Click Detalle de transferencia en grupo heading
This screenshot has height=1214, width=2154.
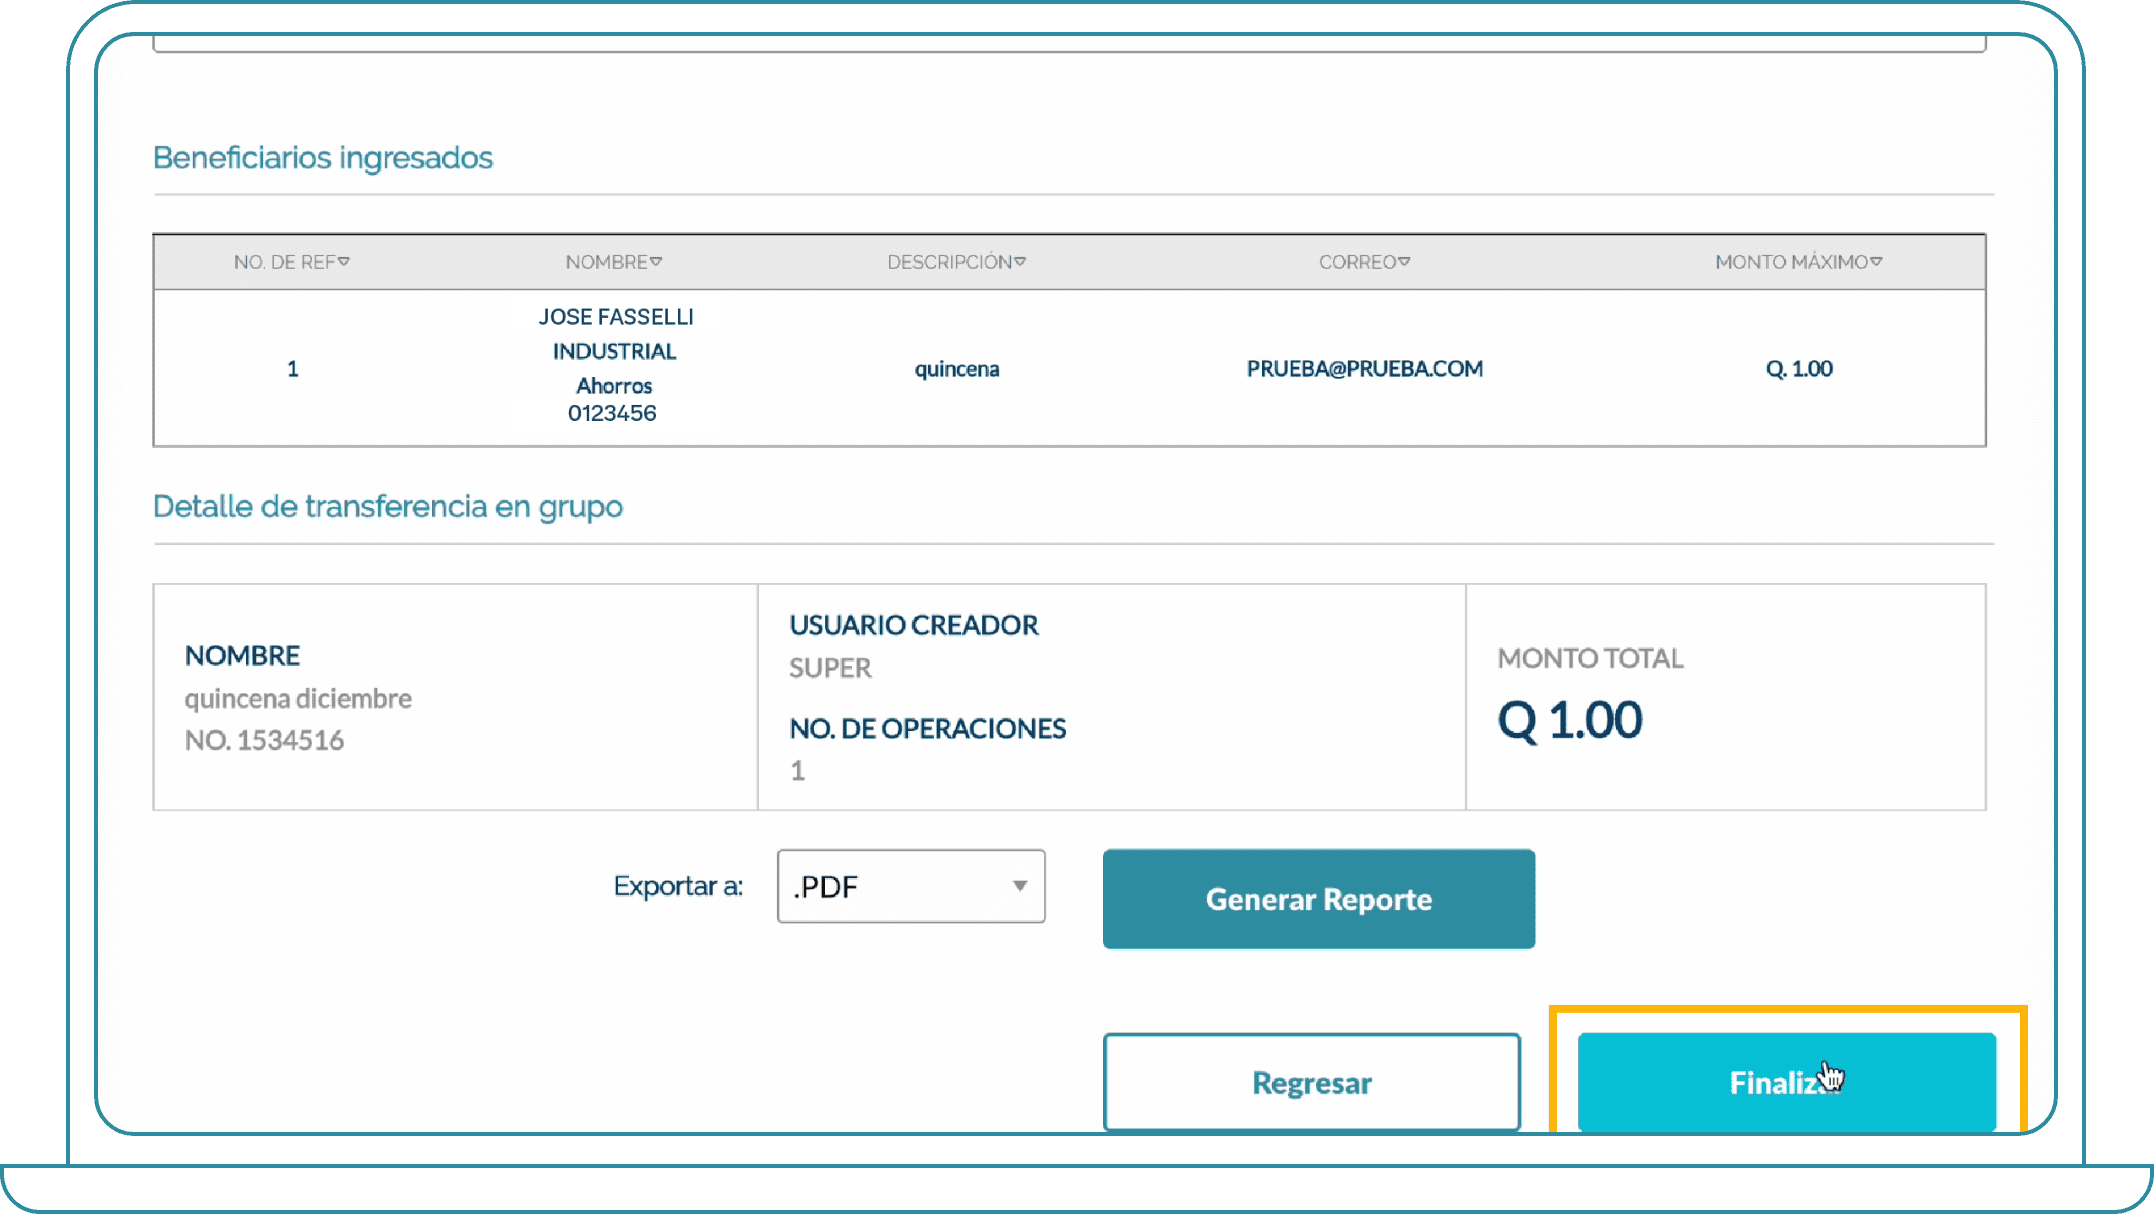(388, 506)
